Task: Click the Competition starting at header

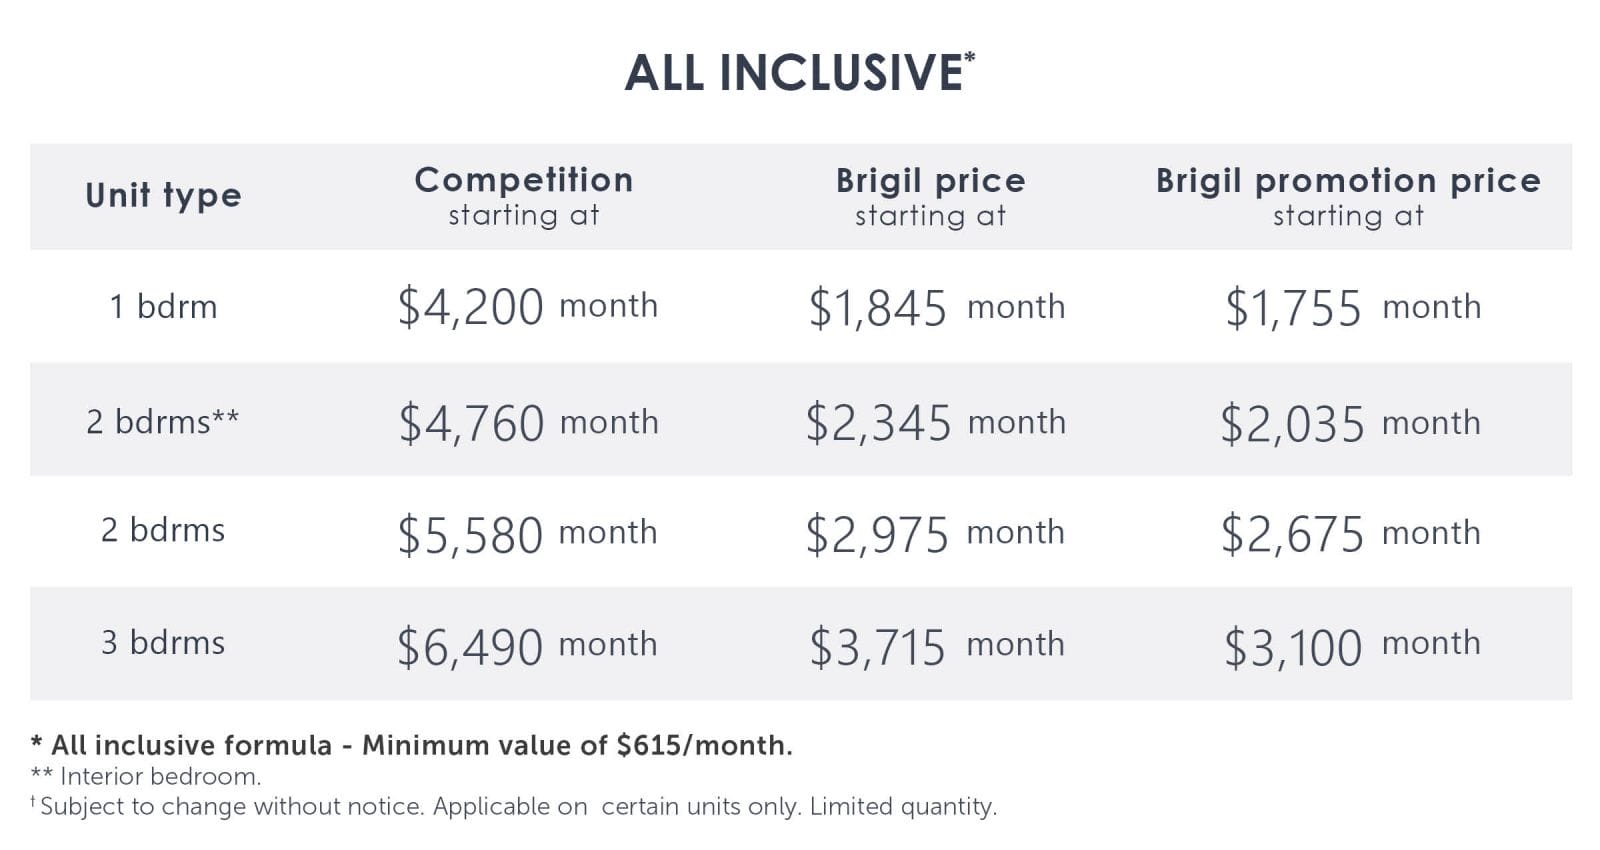Action: click(x=524, y=196)
